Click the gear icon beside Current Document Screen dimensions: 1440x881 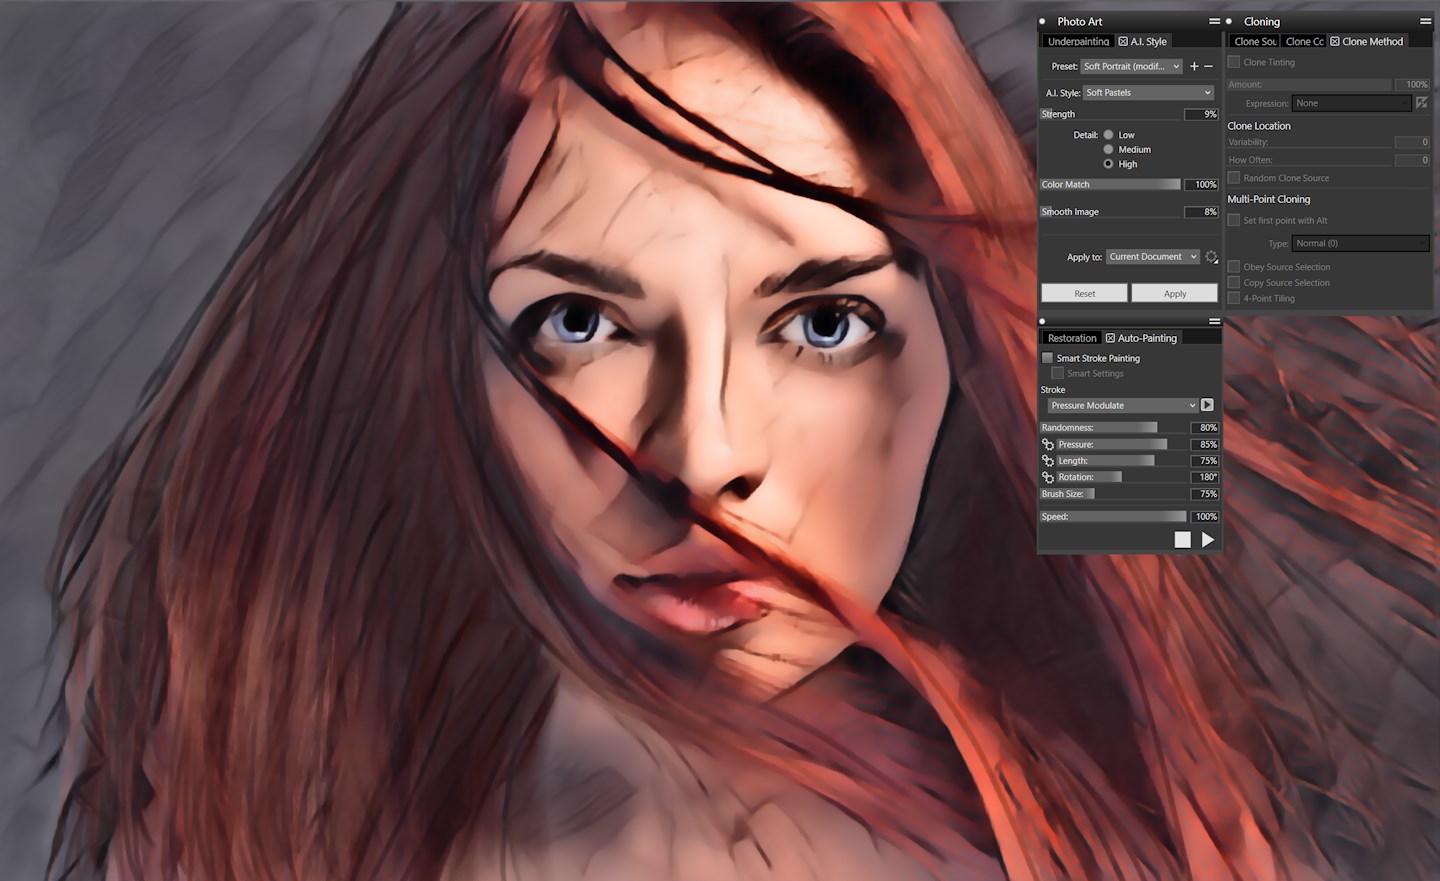click(x=1211, y=257)
